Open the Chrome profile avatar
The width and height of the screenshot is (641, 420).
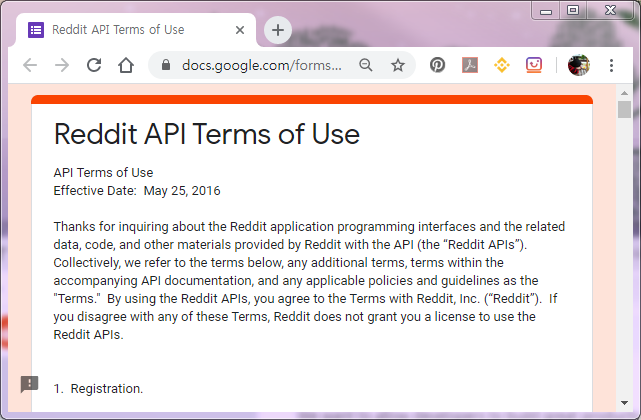click(579, 65)
